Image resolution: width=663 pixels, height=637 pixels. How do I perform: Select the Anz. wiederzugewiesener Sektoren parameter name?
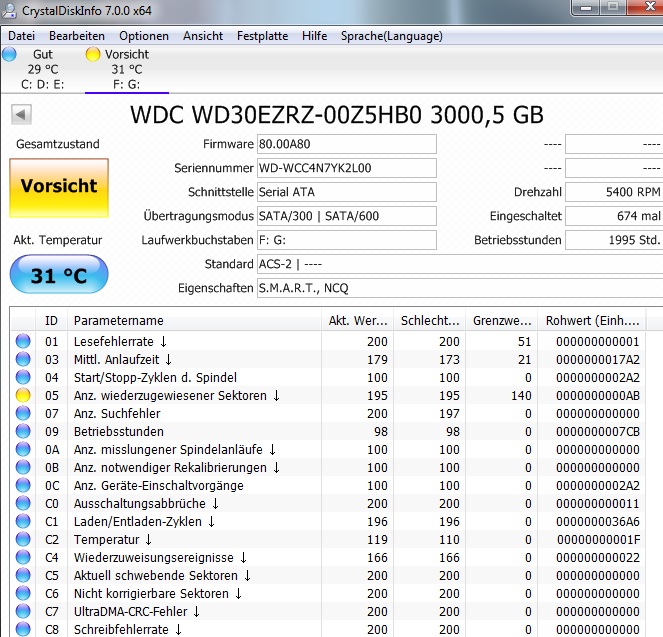pyautogui.click(x=177, y=396)
